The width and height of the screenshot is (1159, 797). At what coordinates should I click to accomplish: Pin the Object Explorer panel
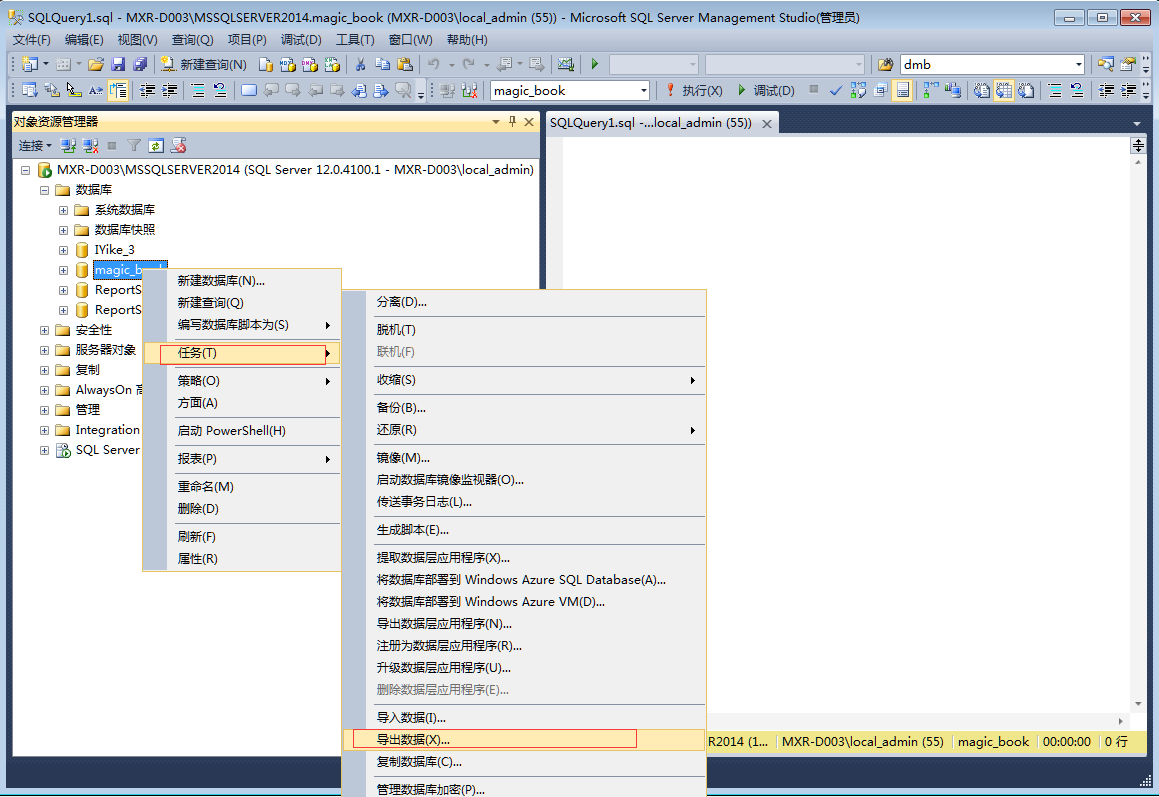(x=512, y=121)
